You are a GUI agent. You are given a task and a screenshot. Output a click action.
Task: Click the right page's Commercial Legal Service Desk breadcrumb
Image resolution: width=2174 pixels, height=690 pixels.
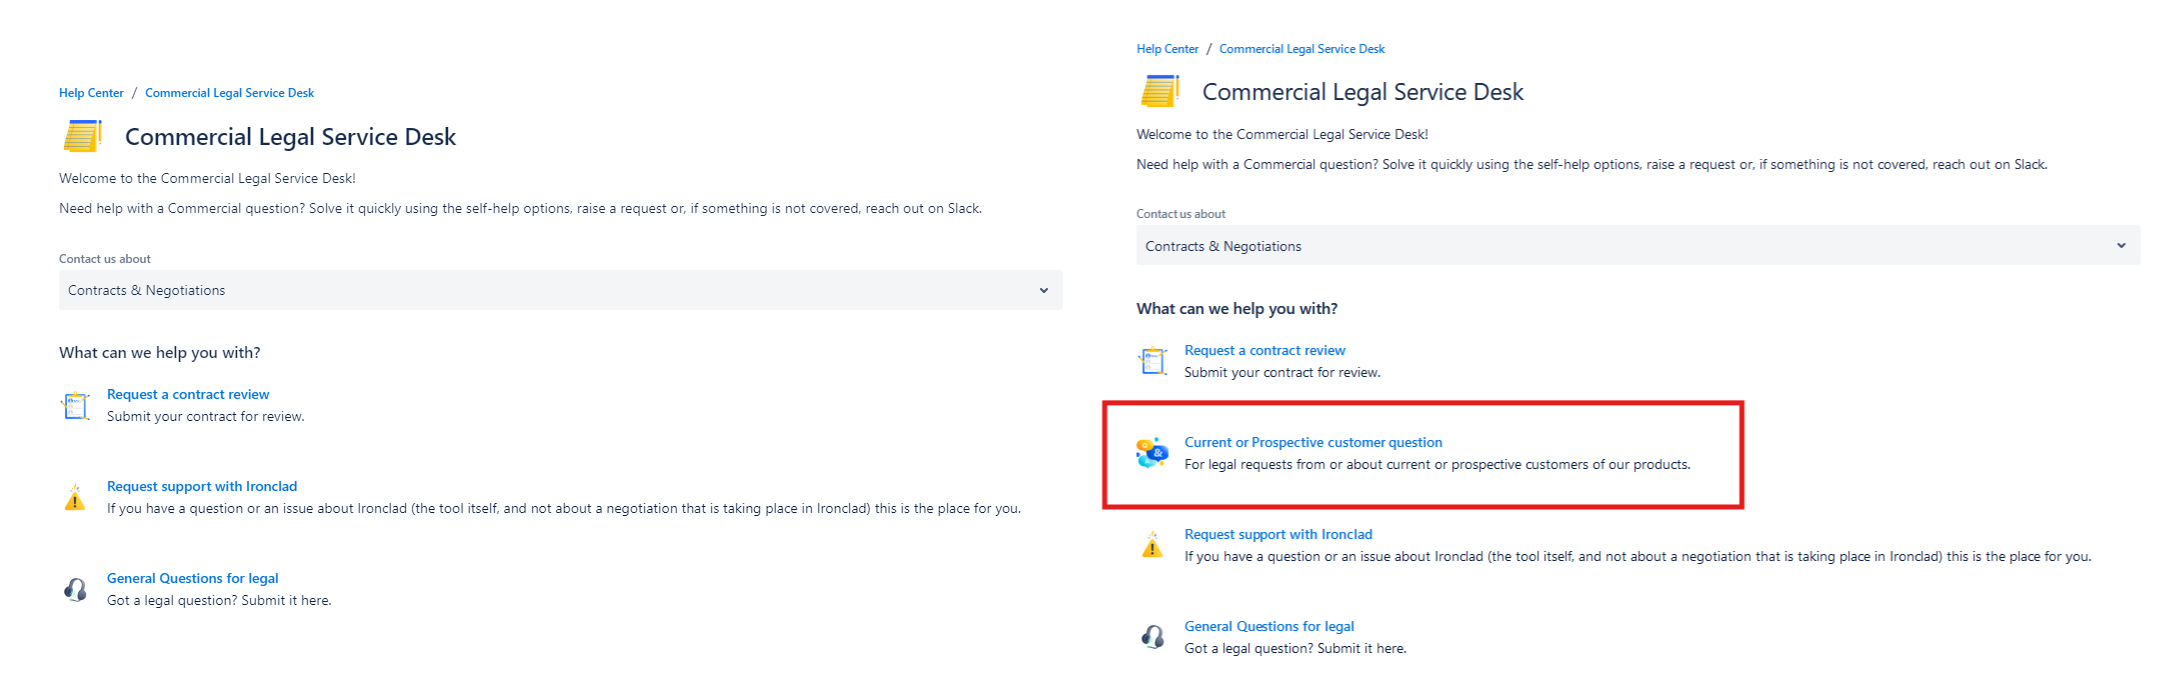point(1301,49)
